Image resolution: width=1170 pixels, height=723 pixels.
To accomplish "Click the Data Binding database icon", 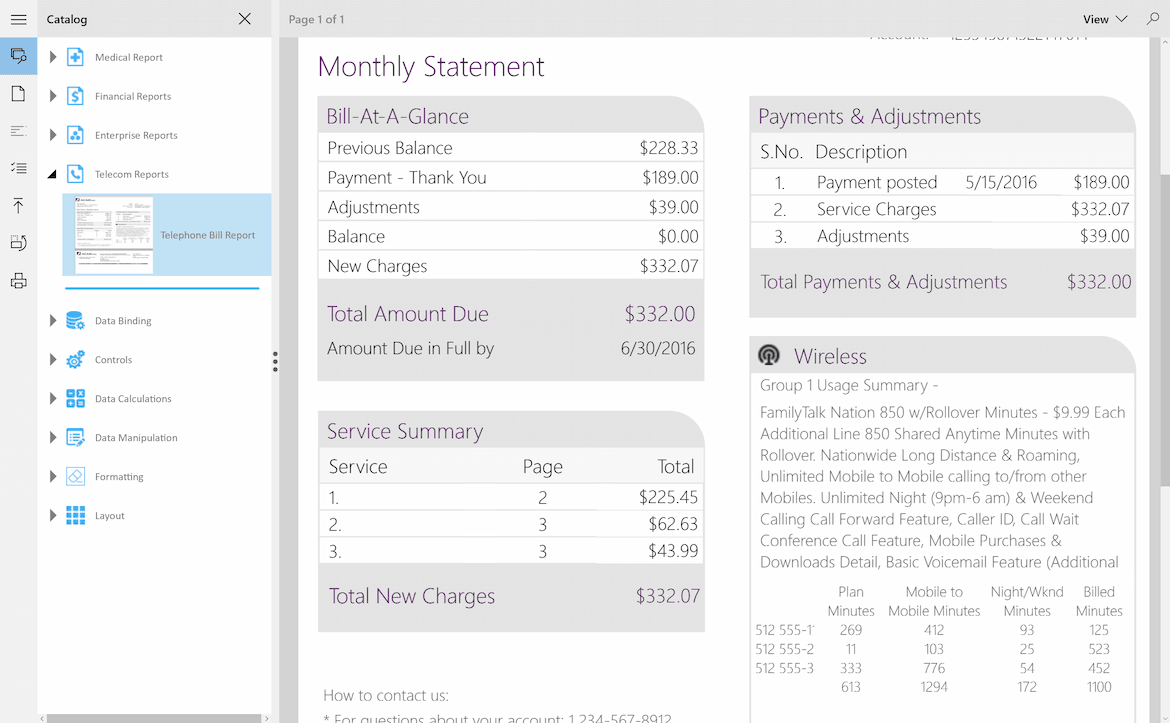I will point(75,320).
